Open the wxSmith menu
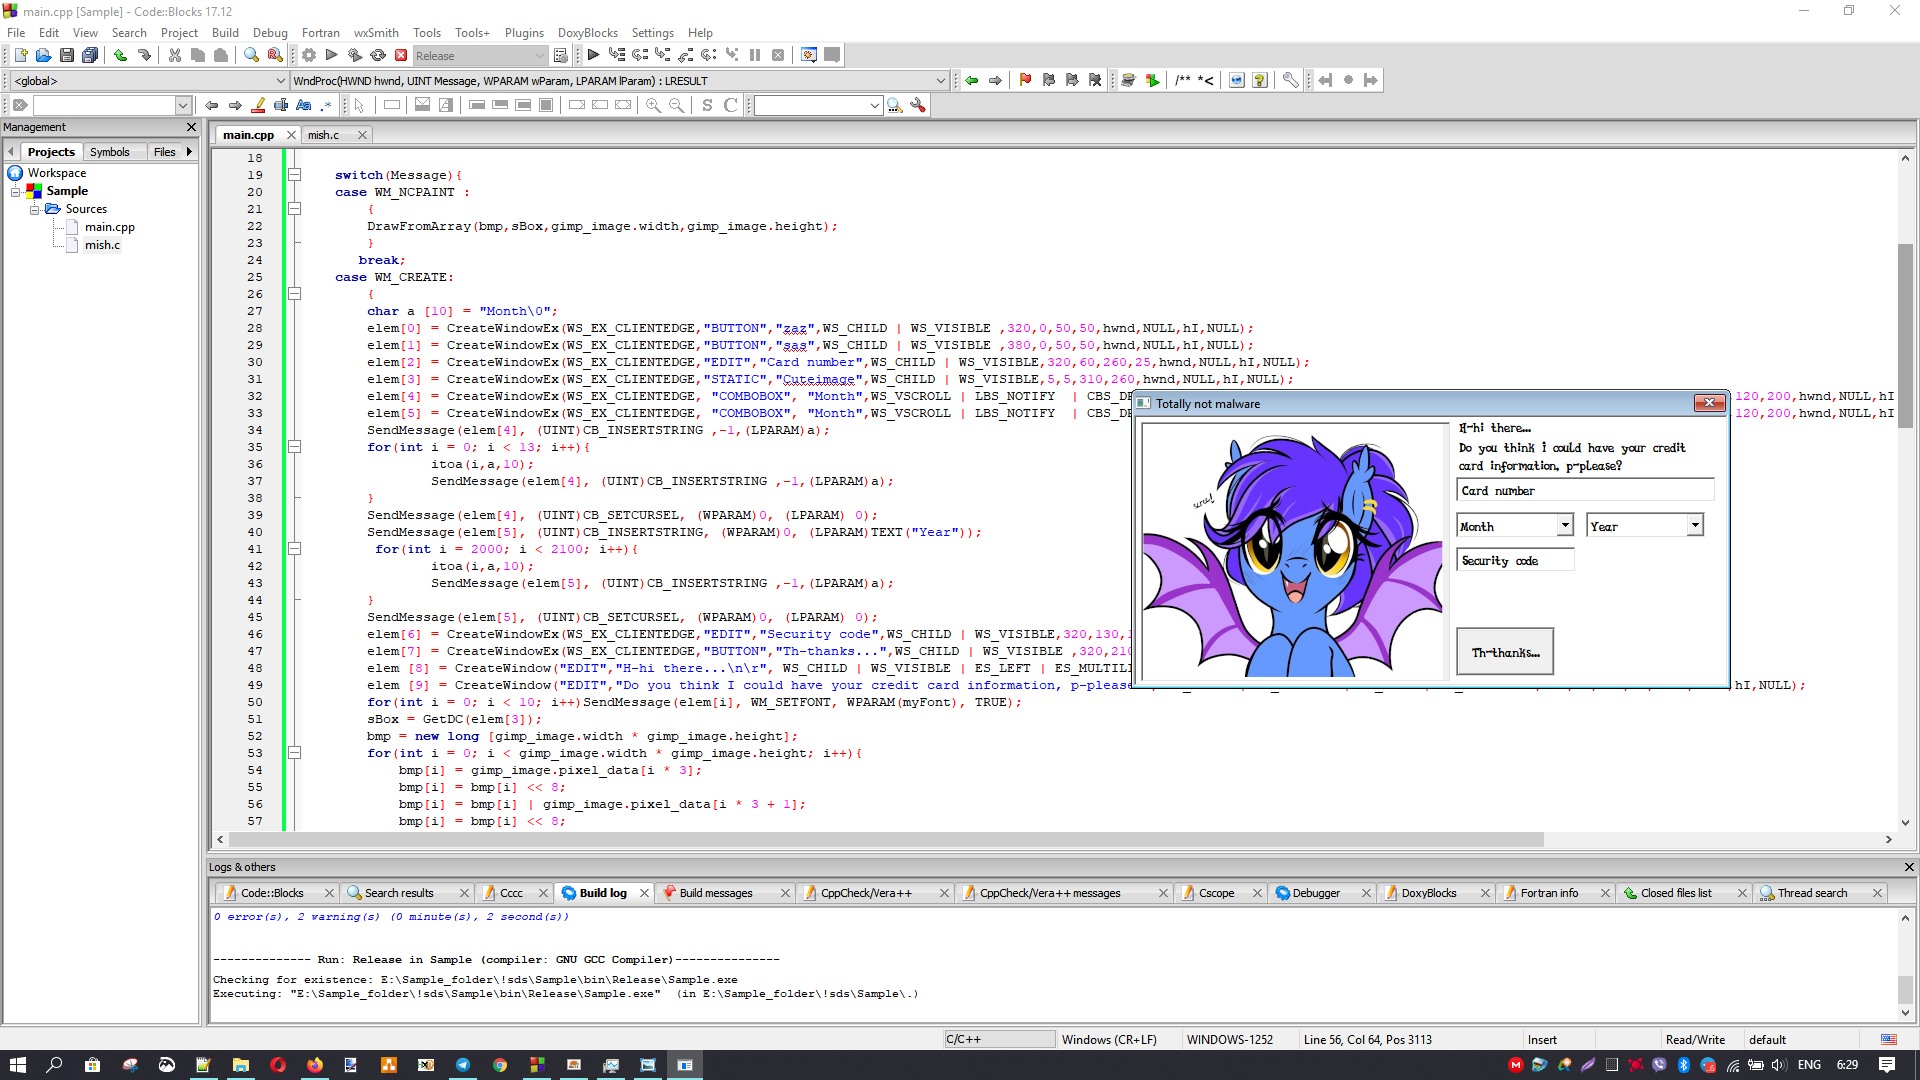 [376, 33]
